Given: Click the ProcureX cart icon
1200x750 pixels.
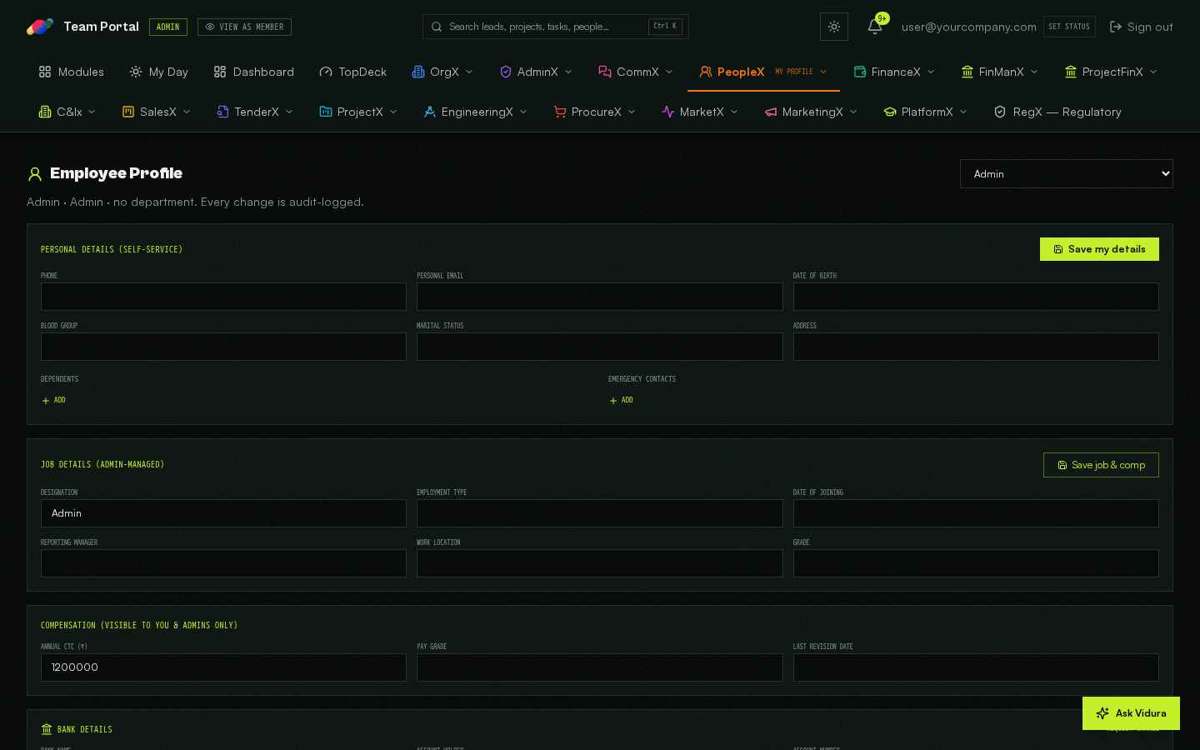Looking at the screenshot, I should point(560,112).
